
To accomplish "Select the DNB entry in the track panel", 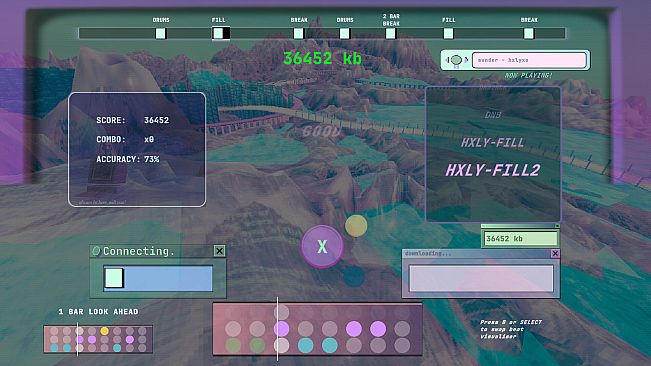I will pyautogui.click(x=493, y=115).
